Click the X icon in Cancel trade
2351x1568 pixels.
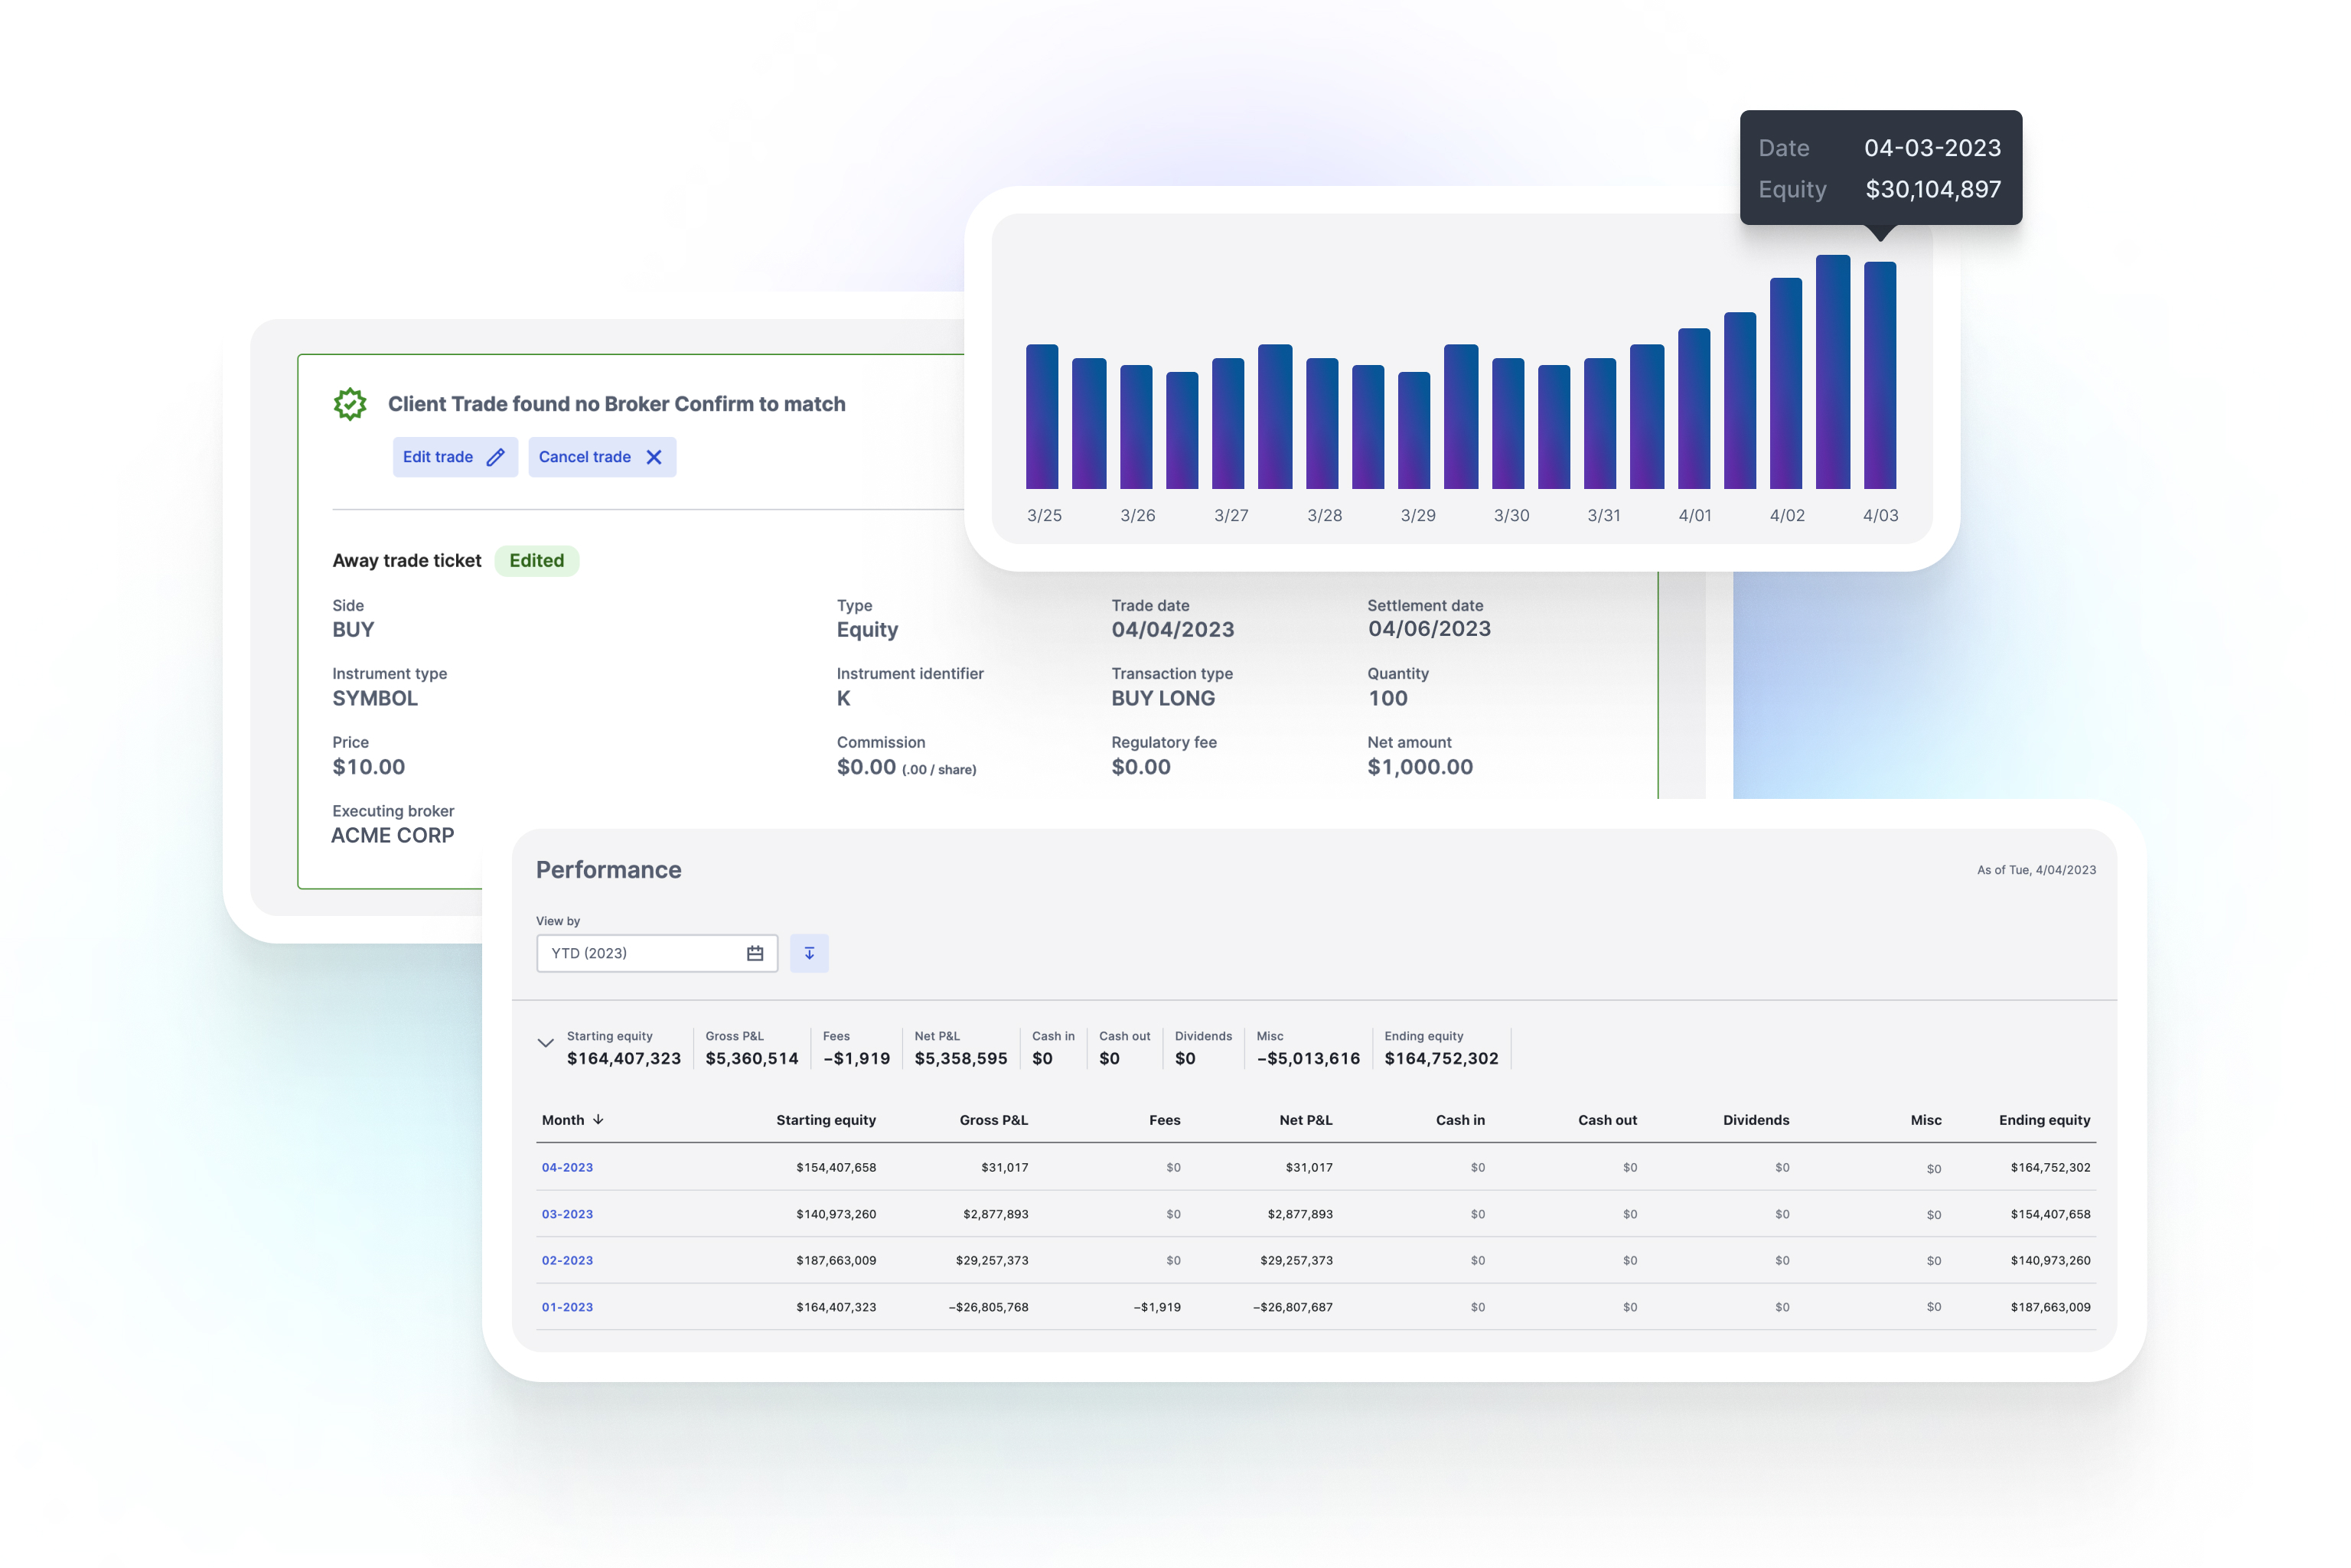coord(654,458)
